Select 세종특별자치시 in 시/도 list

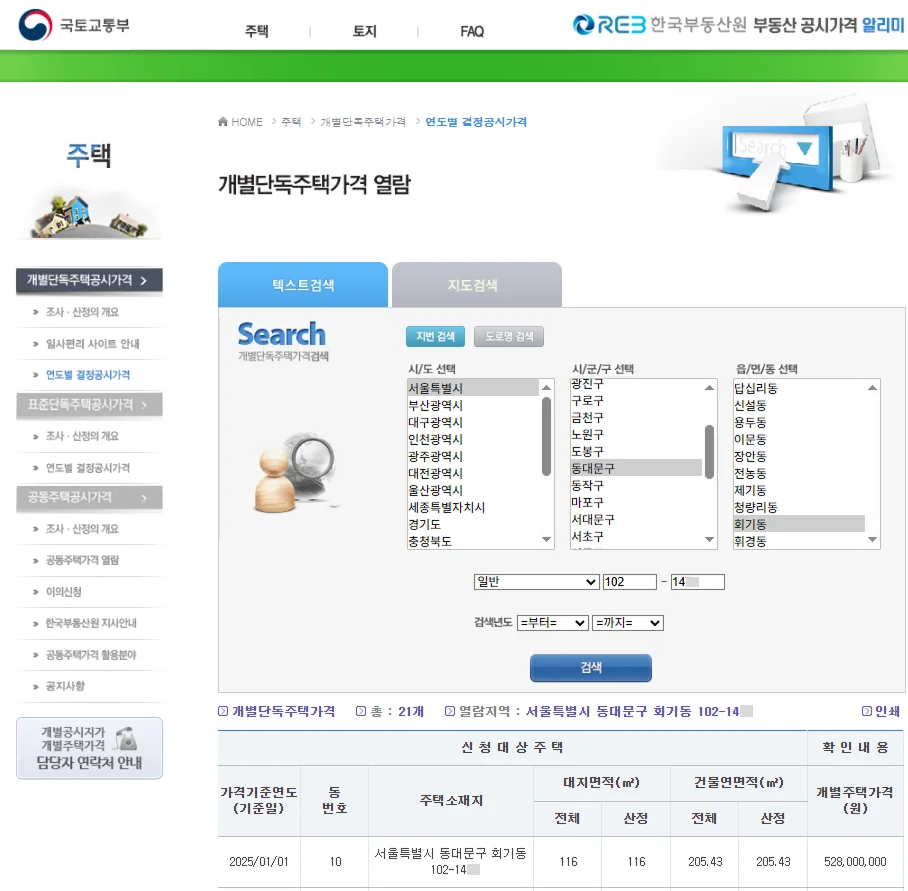pyautogui.click(x=473, y=507)
